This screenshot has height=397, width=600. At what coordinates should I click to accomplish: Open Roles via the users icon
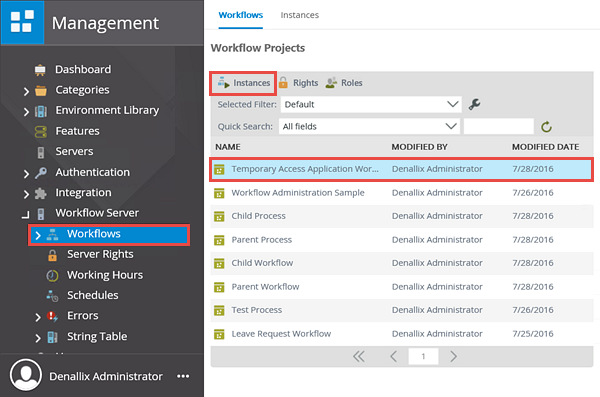click(331, 83)
